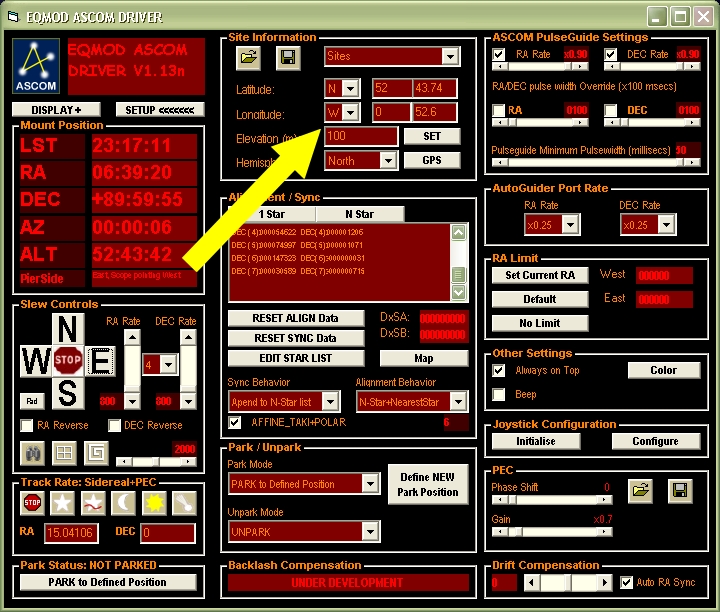Click the Elevation input field
This screenshot has height=612, width=720.
(x=361, y=136)
